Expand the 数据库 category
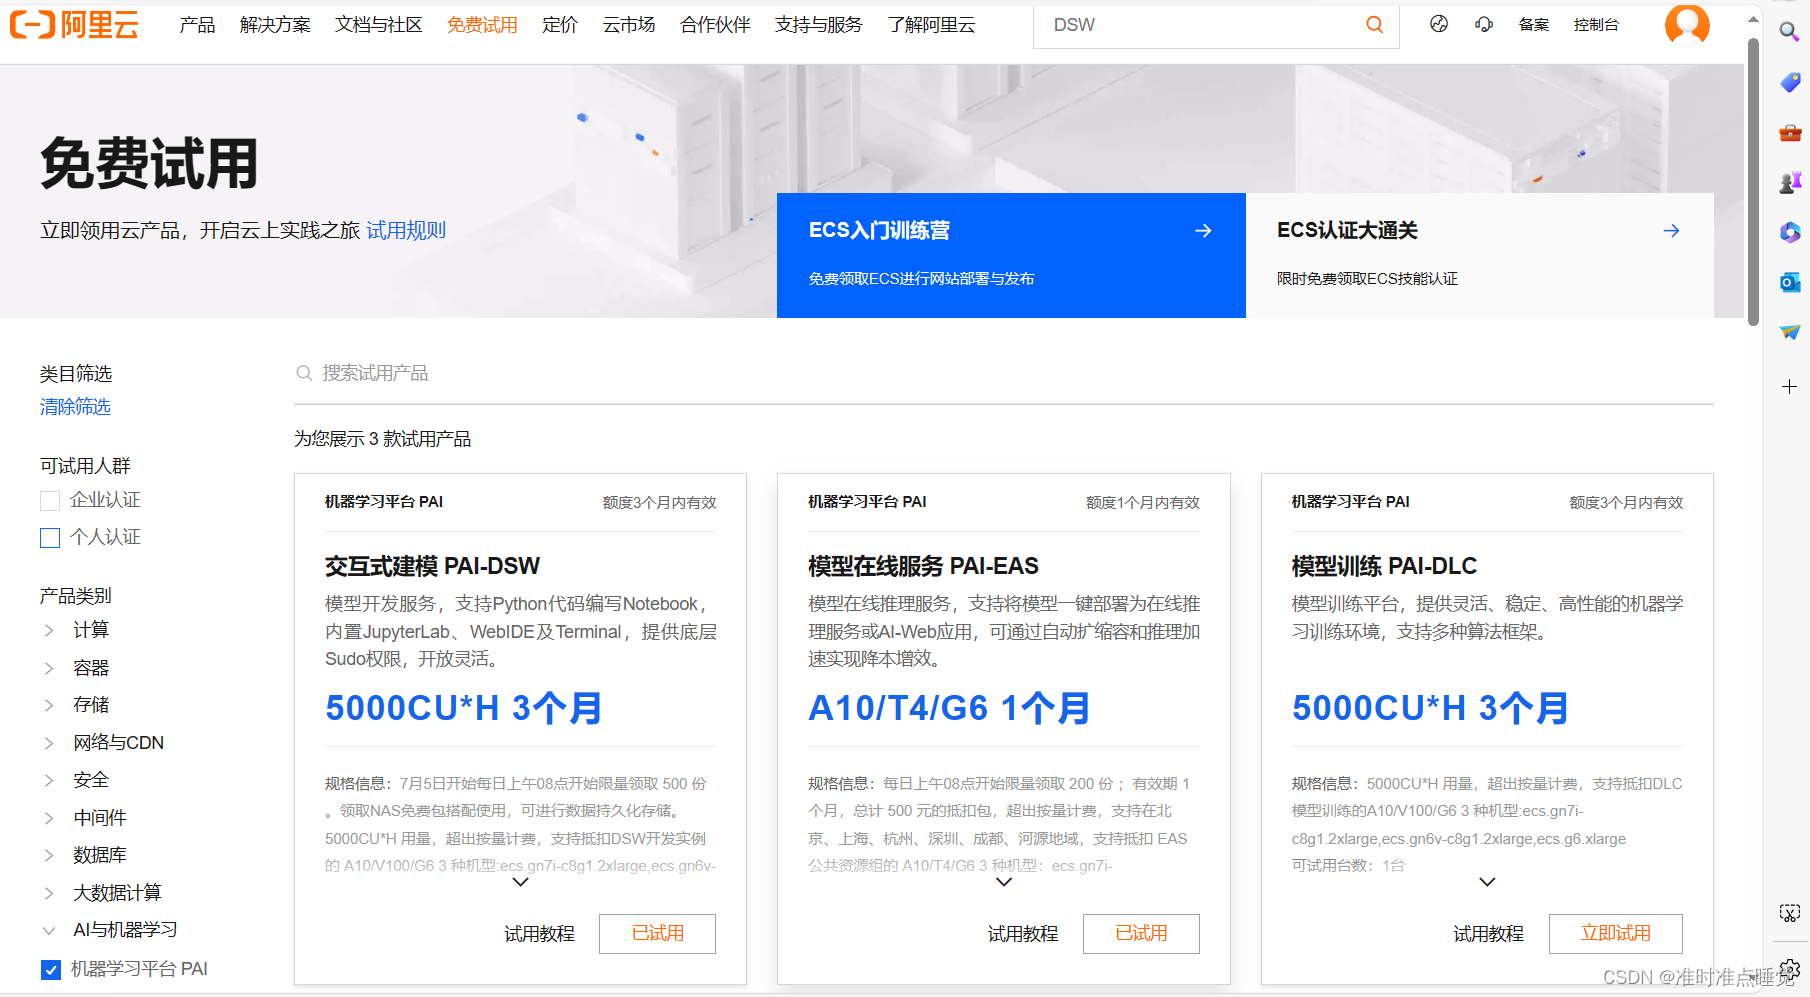 tap(49, 855)
